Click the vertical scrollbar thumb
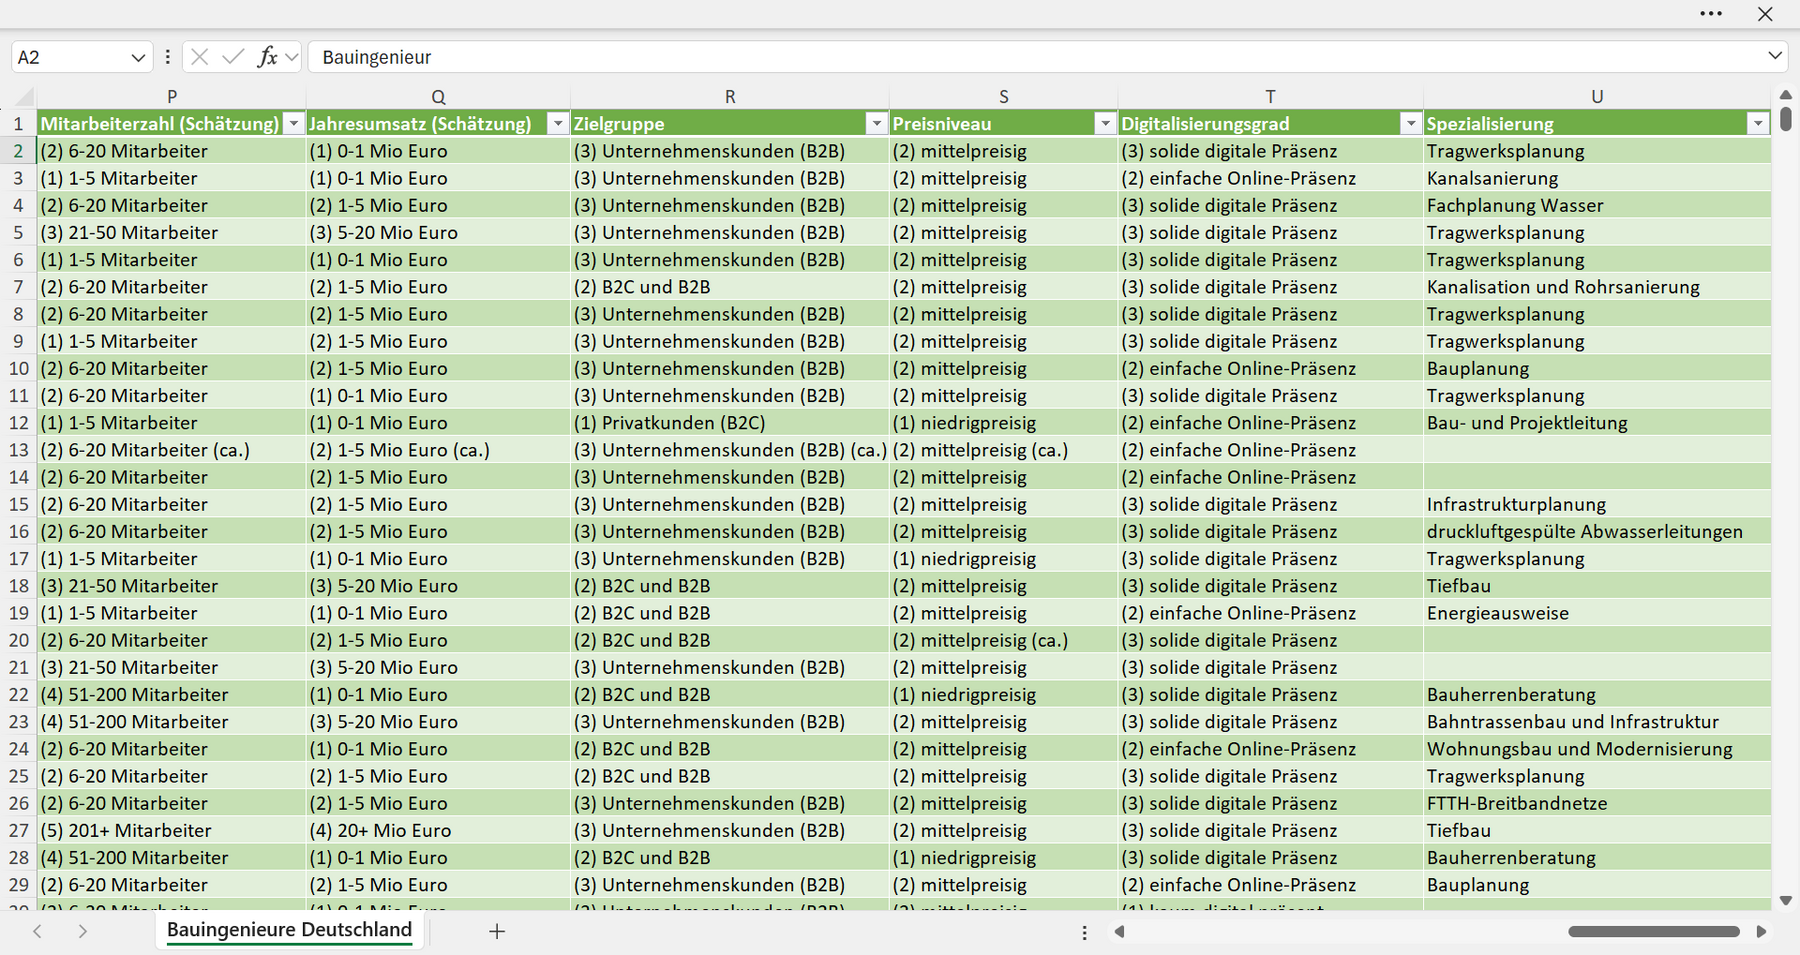1800x955 pixels. 1786,119
